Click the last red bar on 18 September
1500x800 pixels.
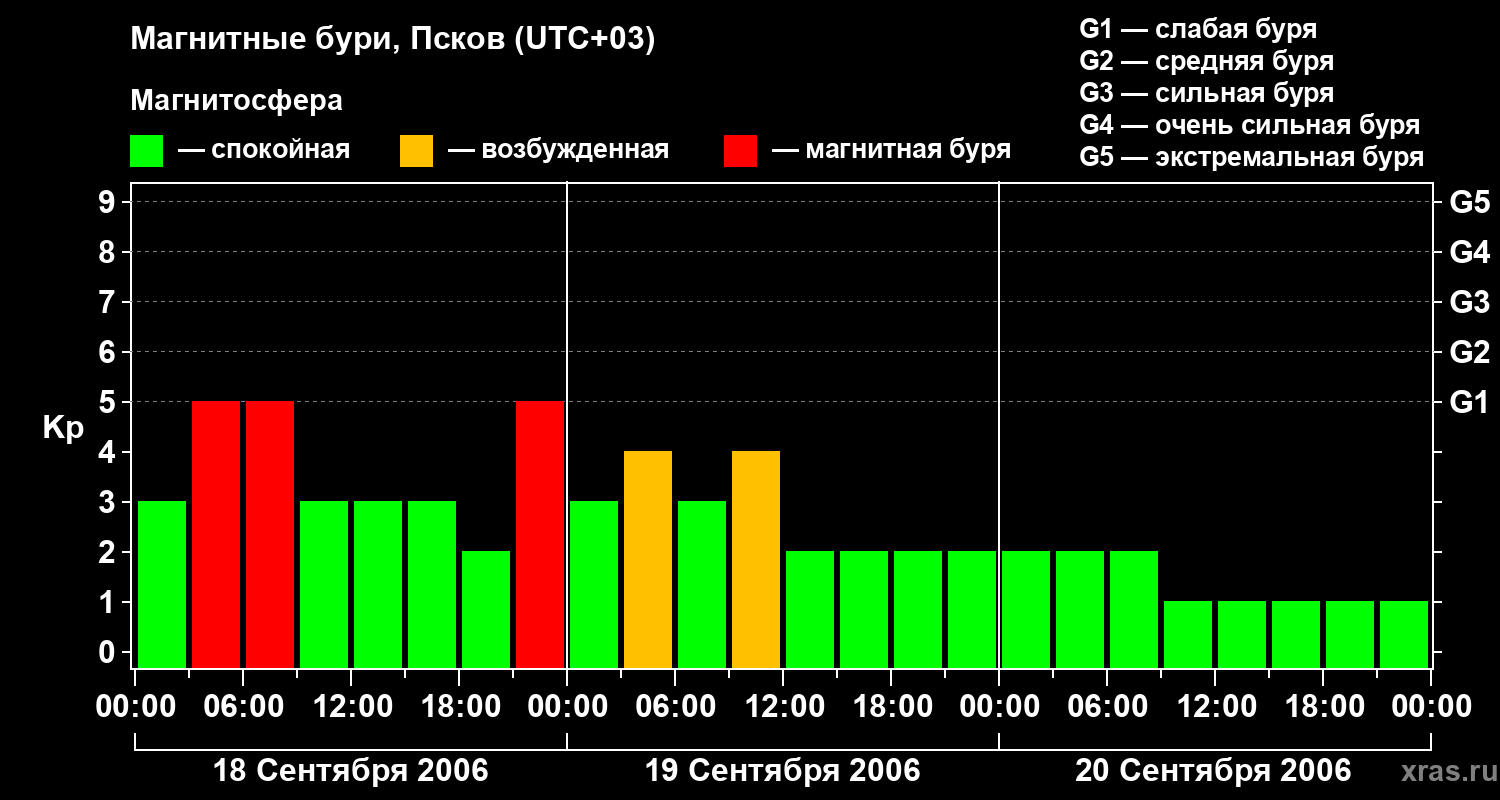540,534
